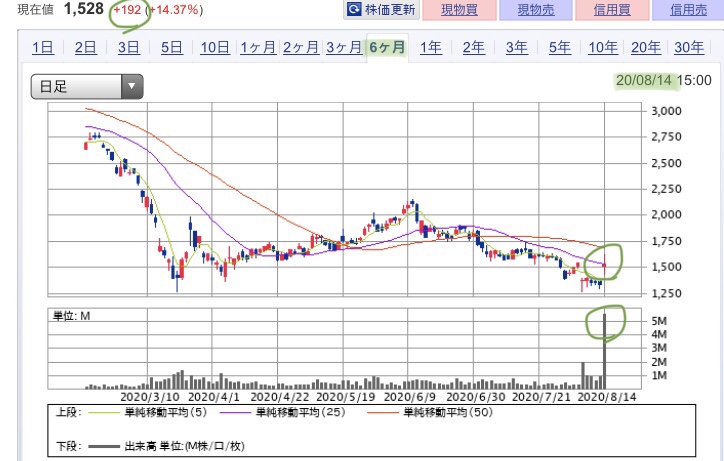This screenshot has height=461, width=724.
Task: Open 現物買 spot buy link
Action: [459, 9]
